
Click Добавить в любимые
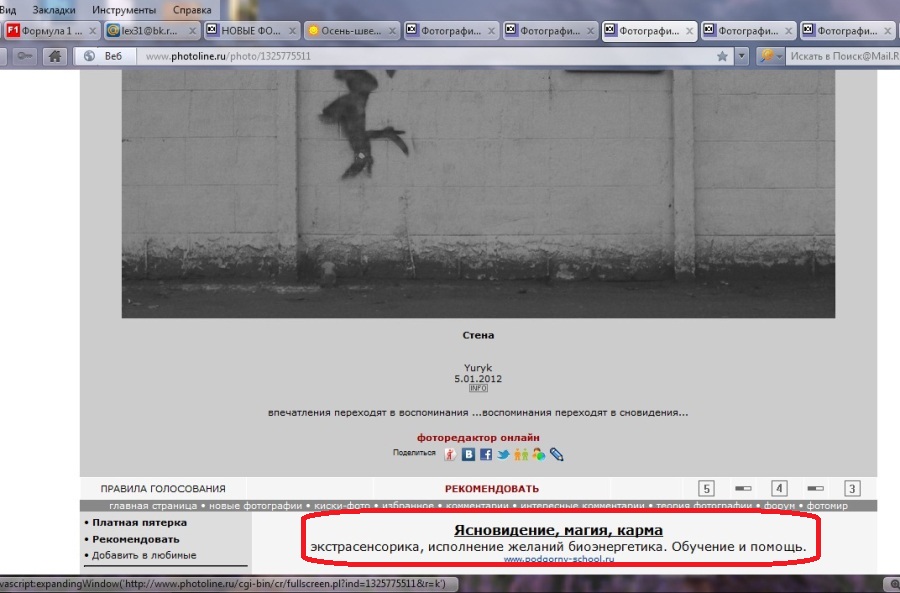pyautogui.click(x=144, y=555)
